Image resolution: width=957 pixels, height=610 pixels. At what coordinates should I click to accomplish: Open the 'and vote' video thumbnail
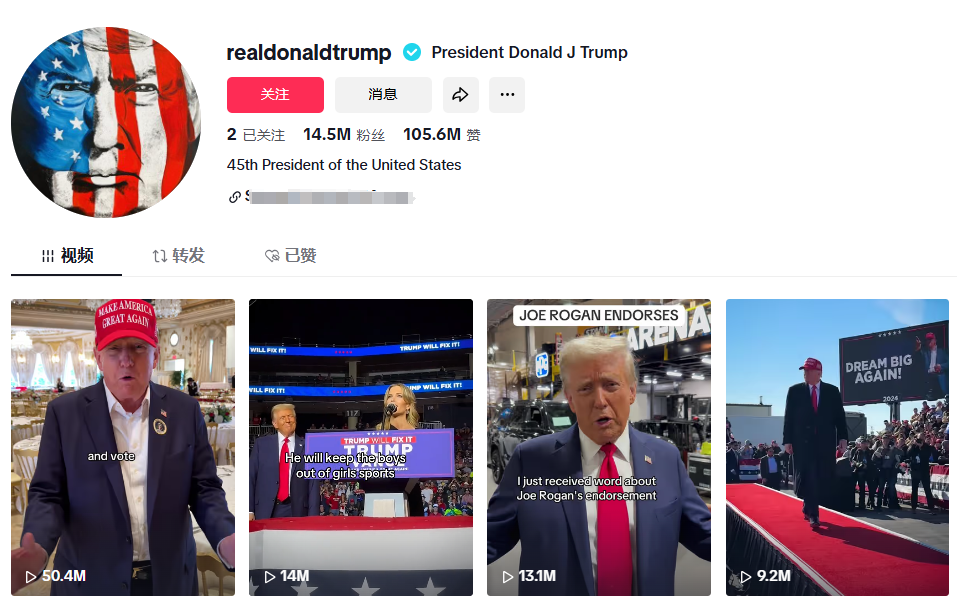point(123,447)
